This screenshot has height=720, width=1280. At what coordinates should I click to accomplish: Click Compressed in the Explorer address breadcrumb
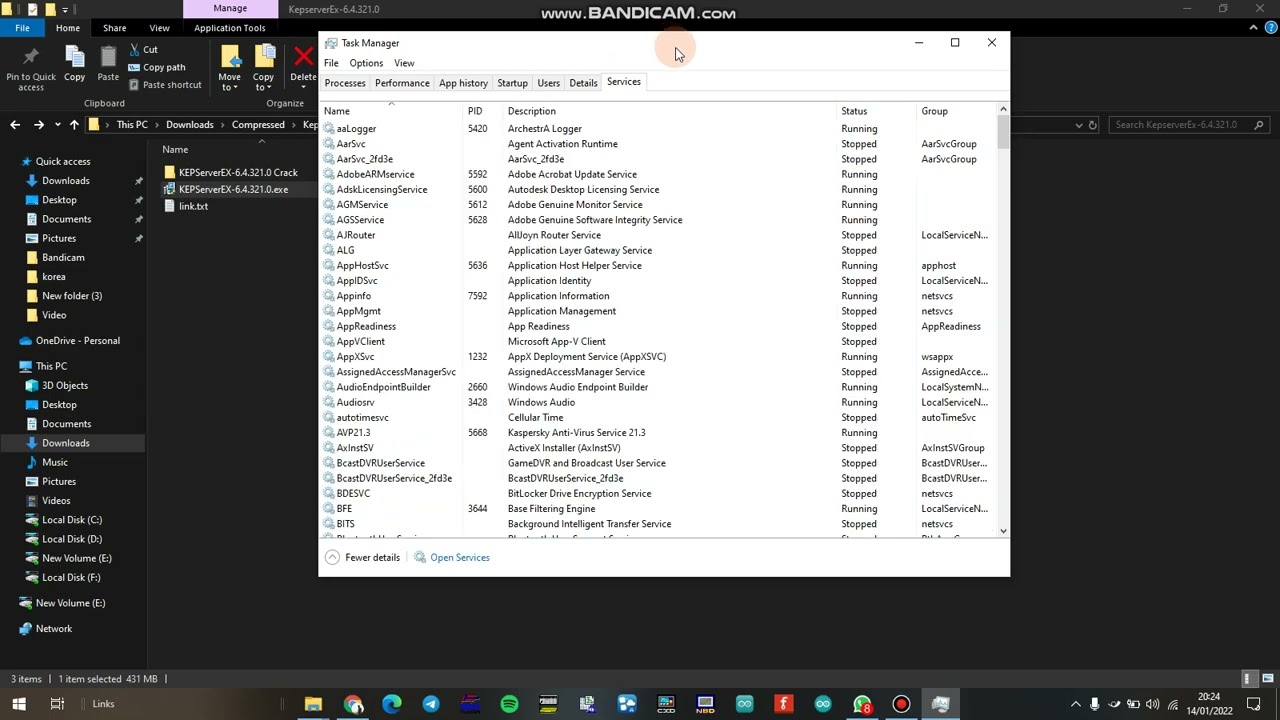pos(258,125)
